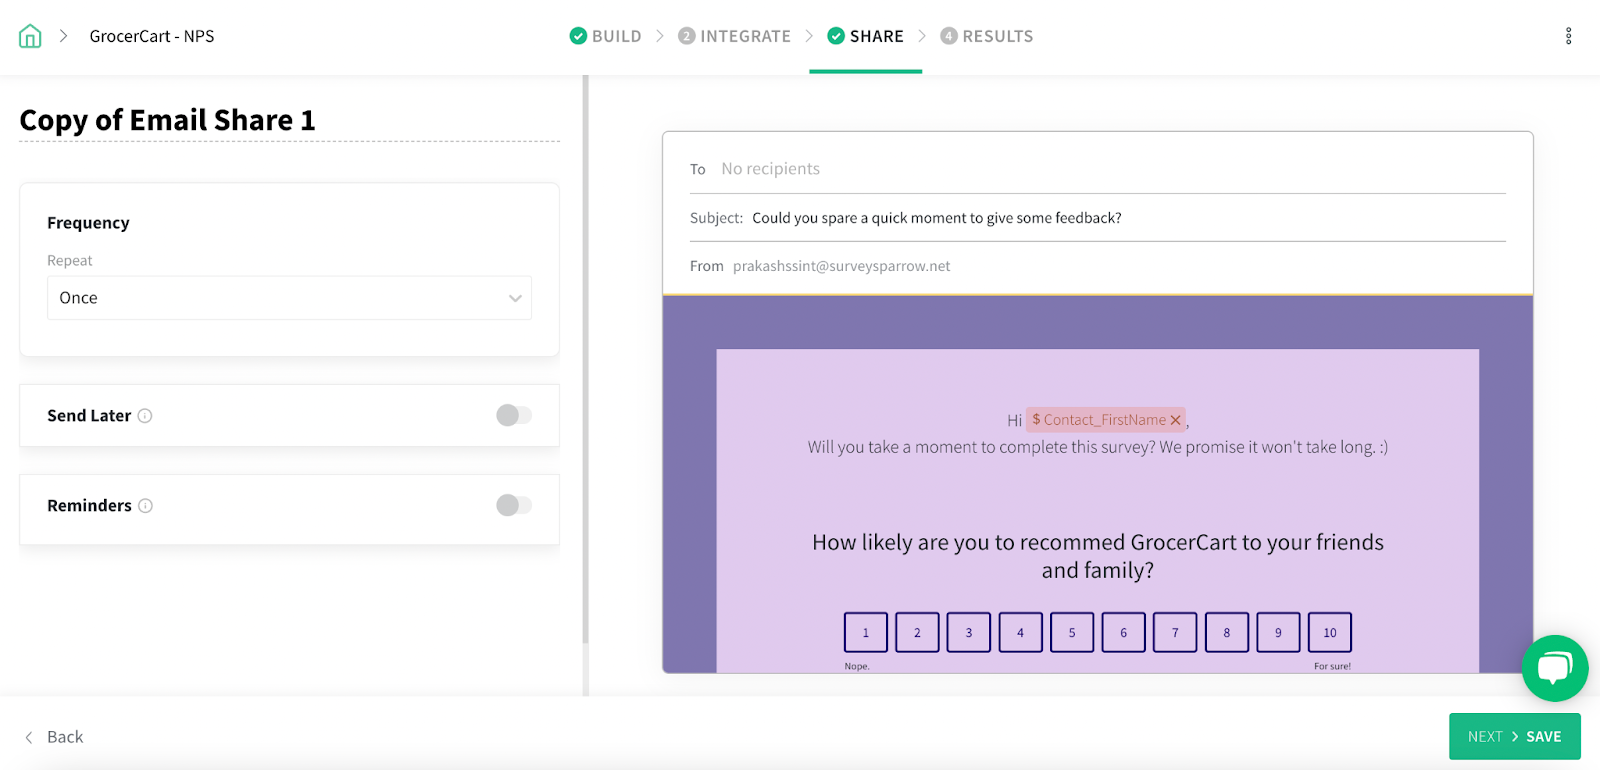The width and height of the screenshot is (1600, 770).
Task: Switch to the Integrate step tab
Action: [734, 36]
